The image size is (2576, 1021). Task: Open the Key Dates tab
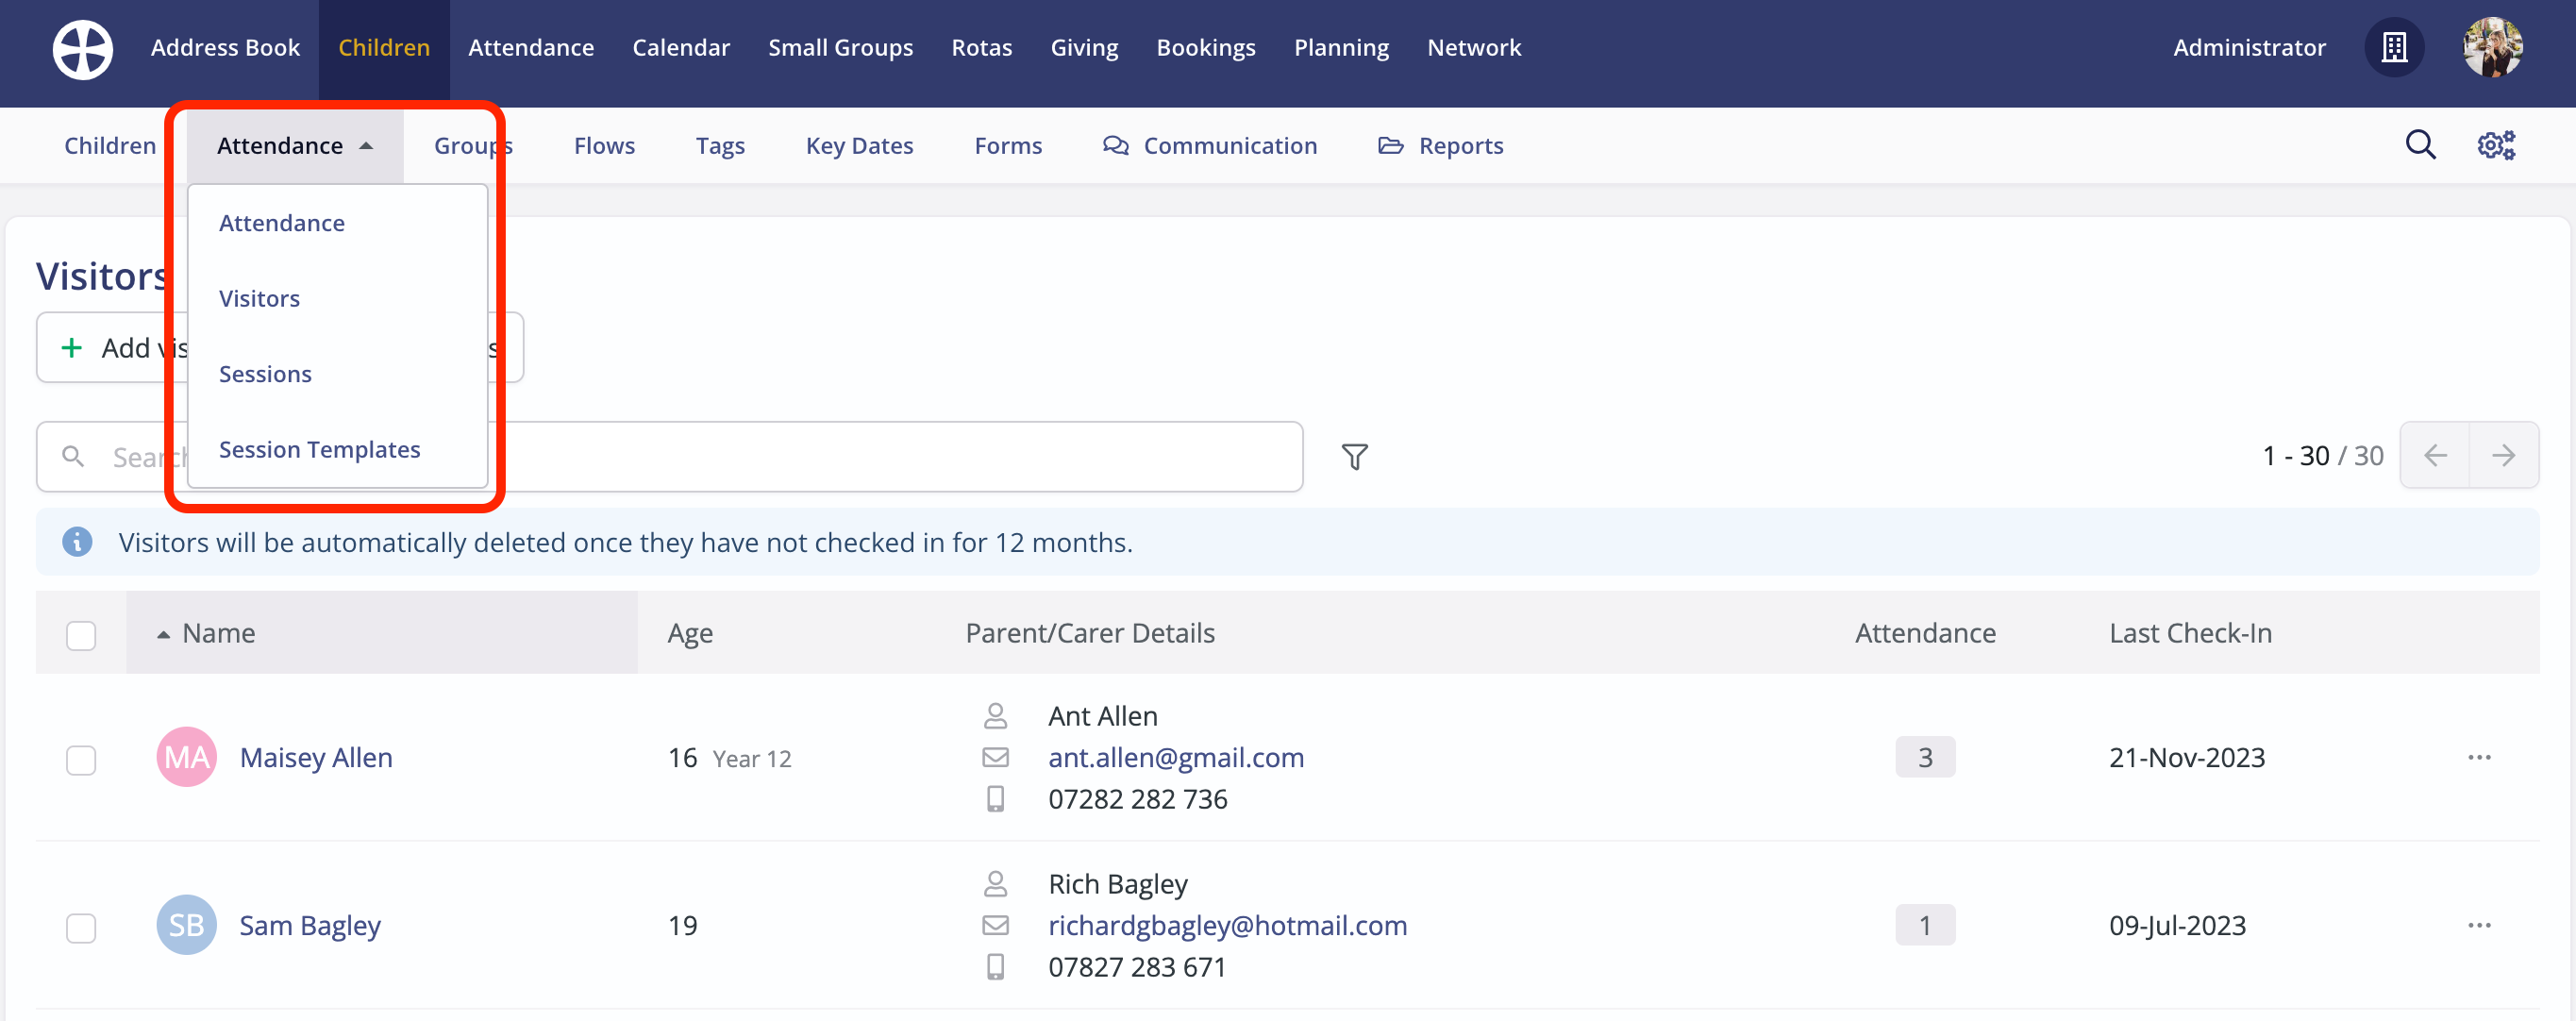(859, 146)
